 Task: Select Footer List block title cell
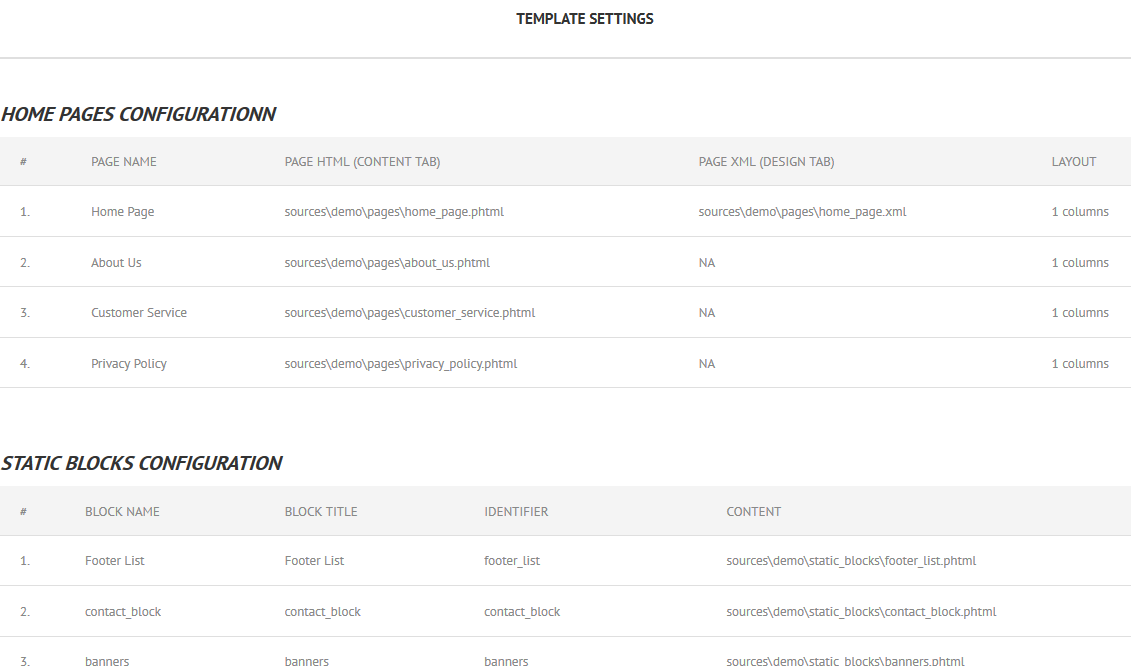tap(314, 561)
